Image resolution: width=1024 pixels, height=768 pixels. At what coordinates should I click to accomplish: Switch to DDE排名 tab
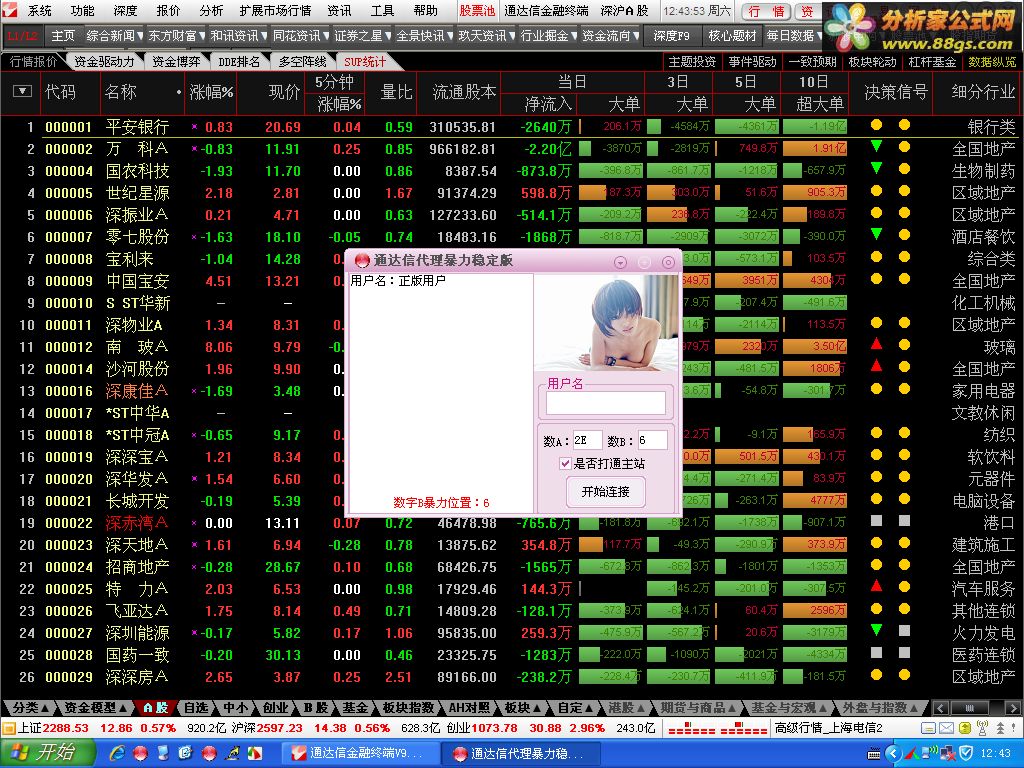click(x=239, y=61)
